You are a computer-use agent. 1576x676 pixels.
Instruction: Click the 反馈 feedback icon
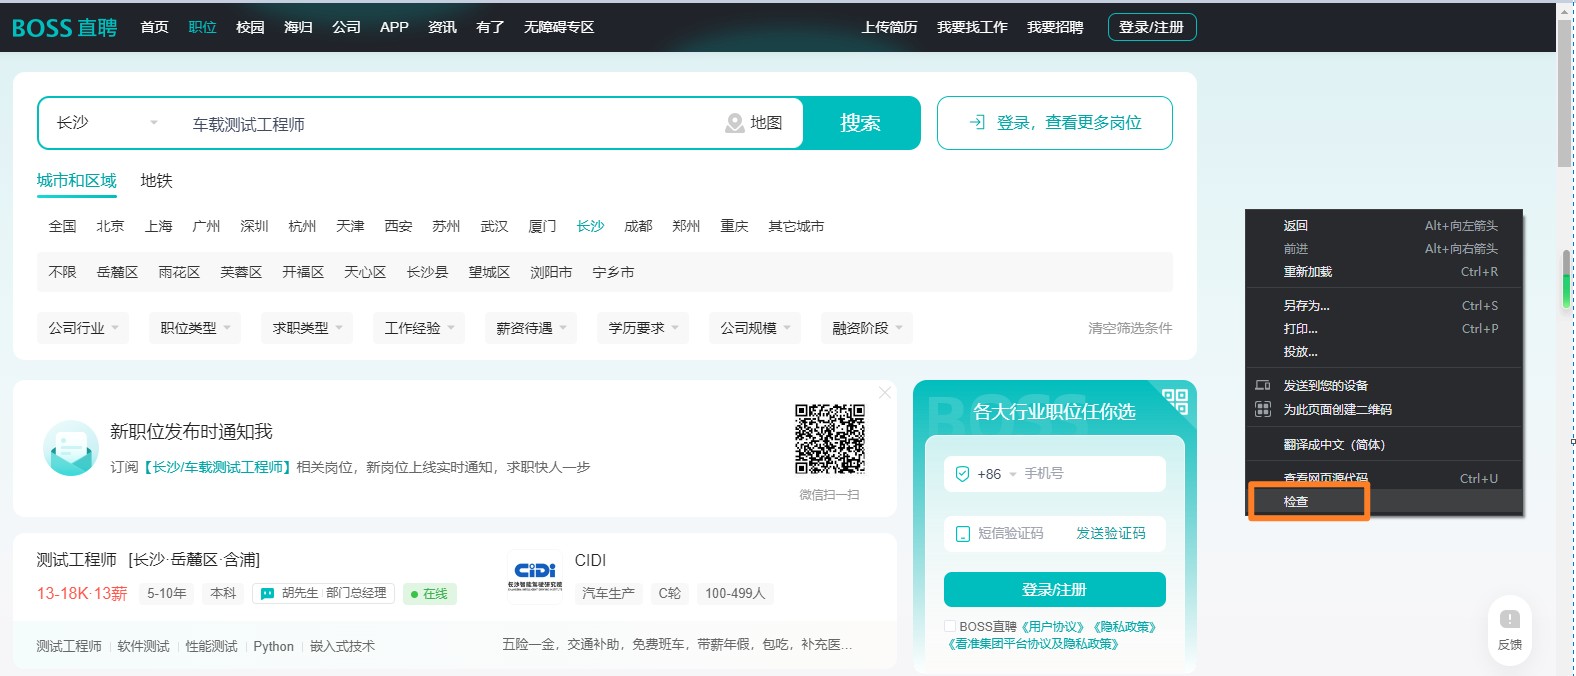[1510, 620]
